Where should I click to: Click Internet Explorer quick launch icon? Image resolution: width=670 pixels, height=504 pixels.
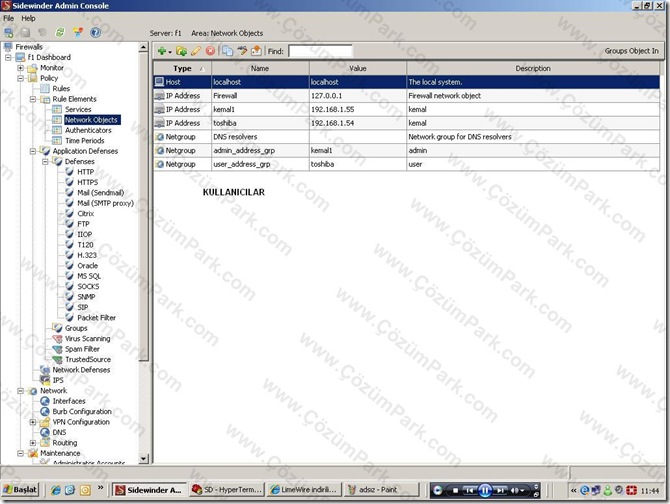(56, 490)
